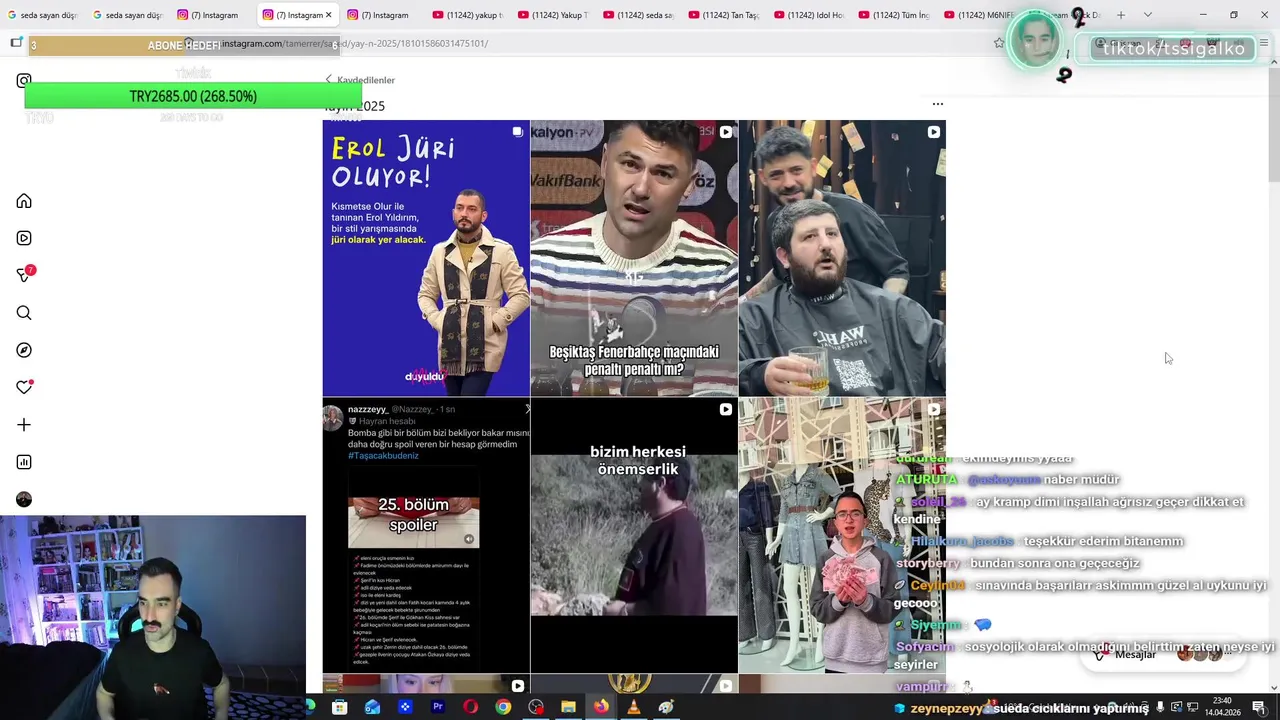Open Microsoft Store from the taskbar
The height and width of the screenshot is (720, 1280).
[x=340, y=707]
